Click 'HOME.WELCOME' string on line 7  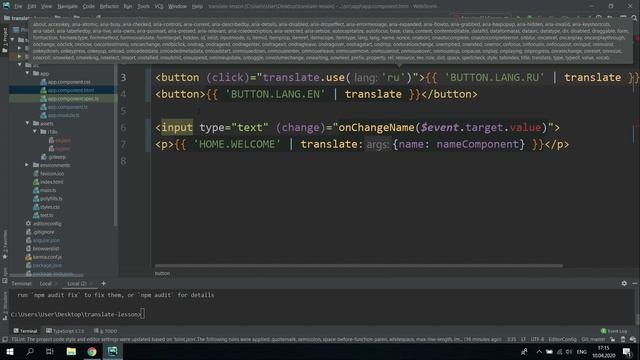(237, 144)
